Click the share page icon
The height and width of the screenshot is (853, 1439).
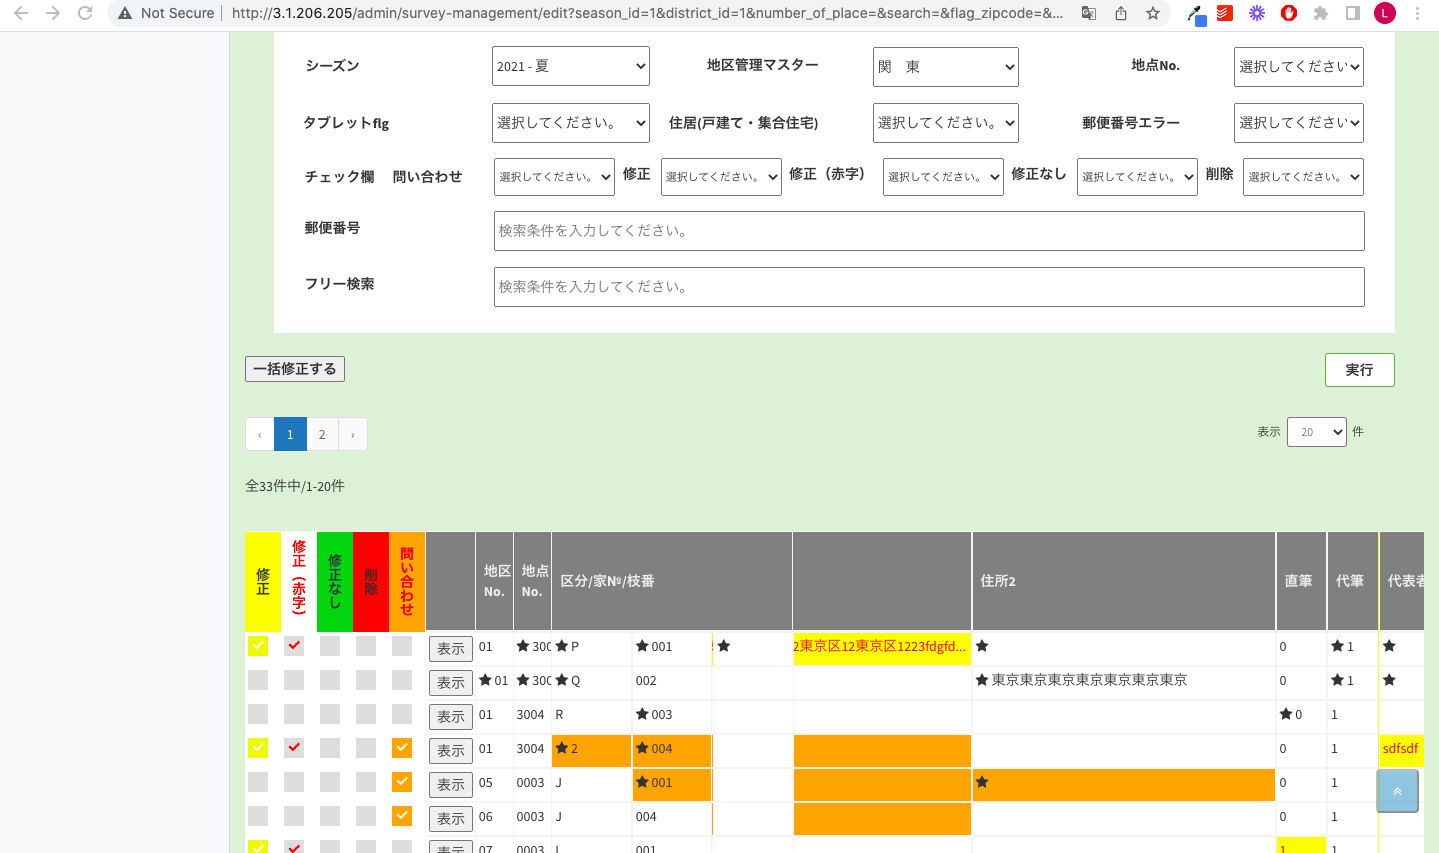point(1121,13)
